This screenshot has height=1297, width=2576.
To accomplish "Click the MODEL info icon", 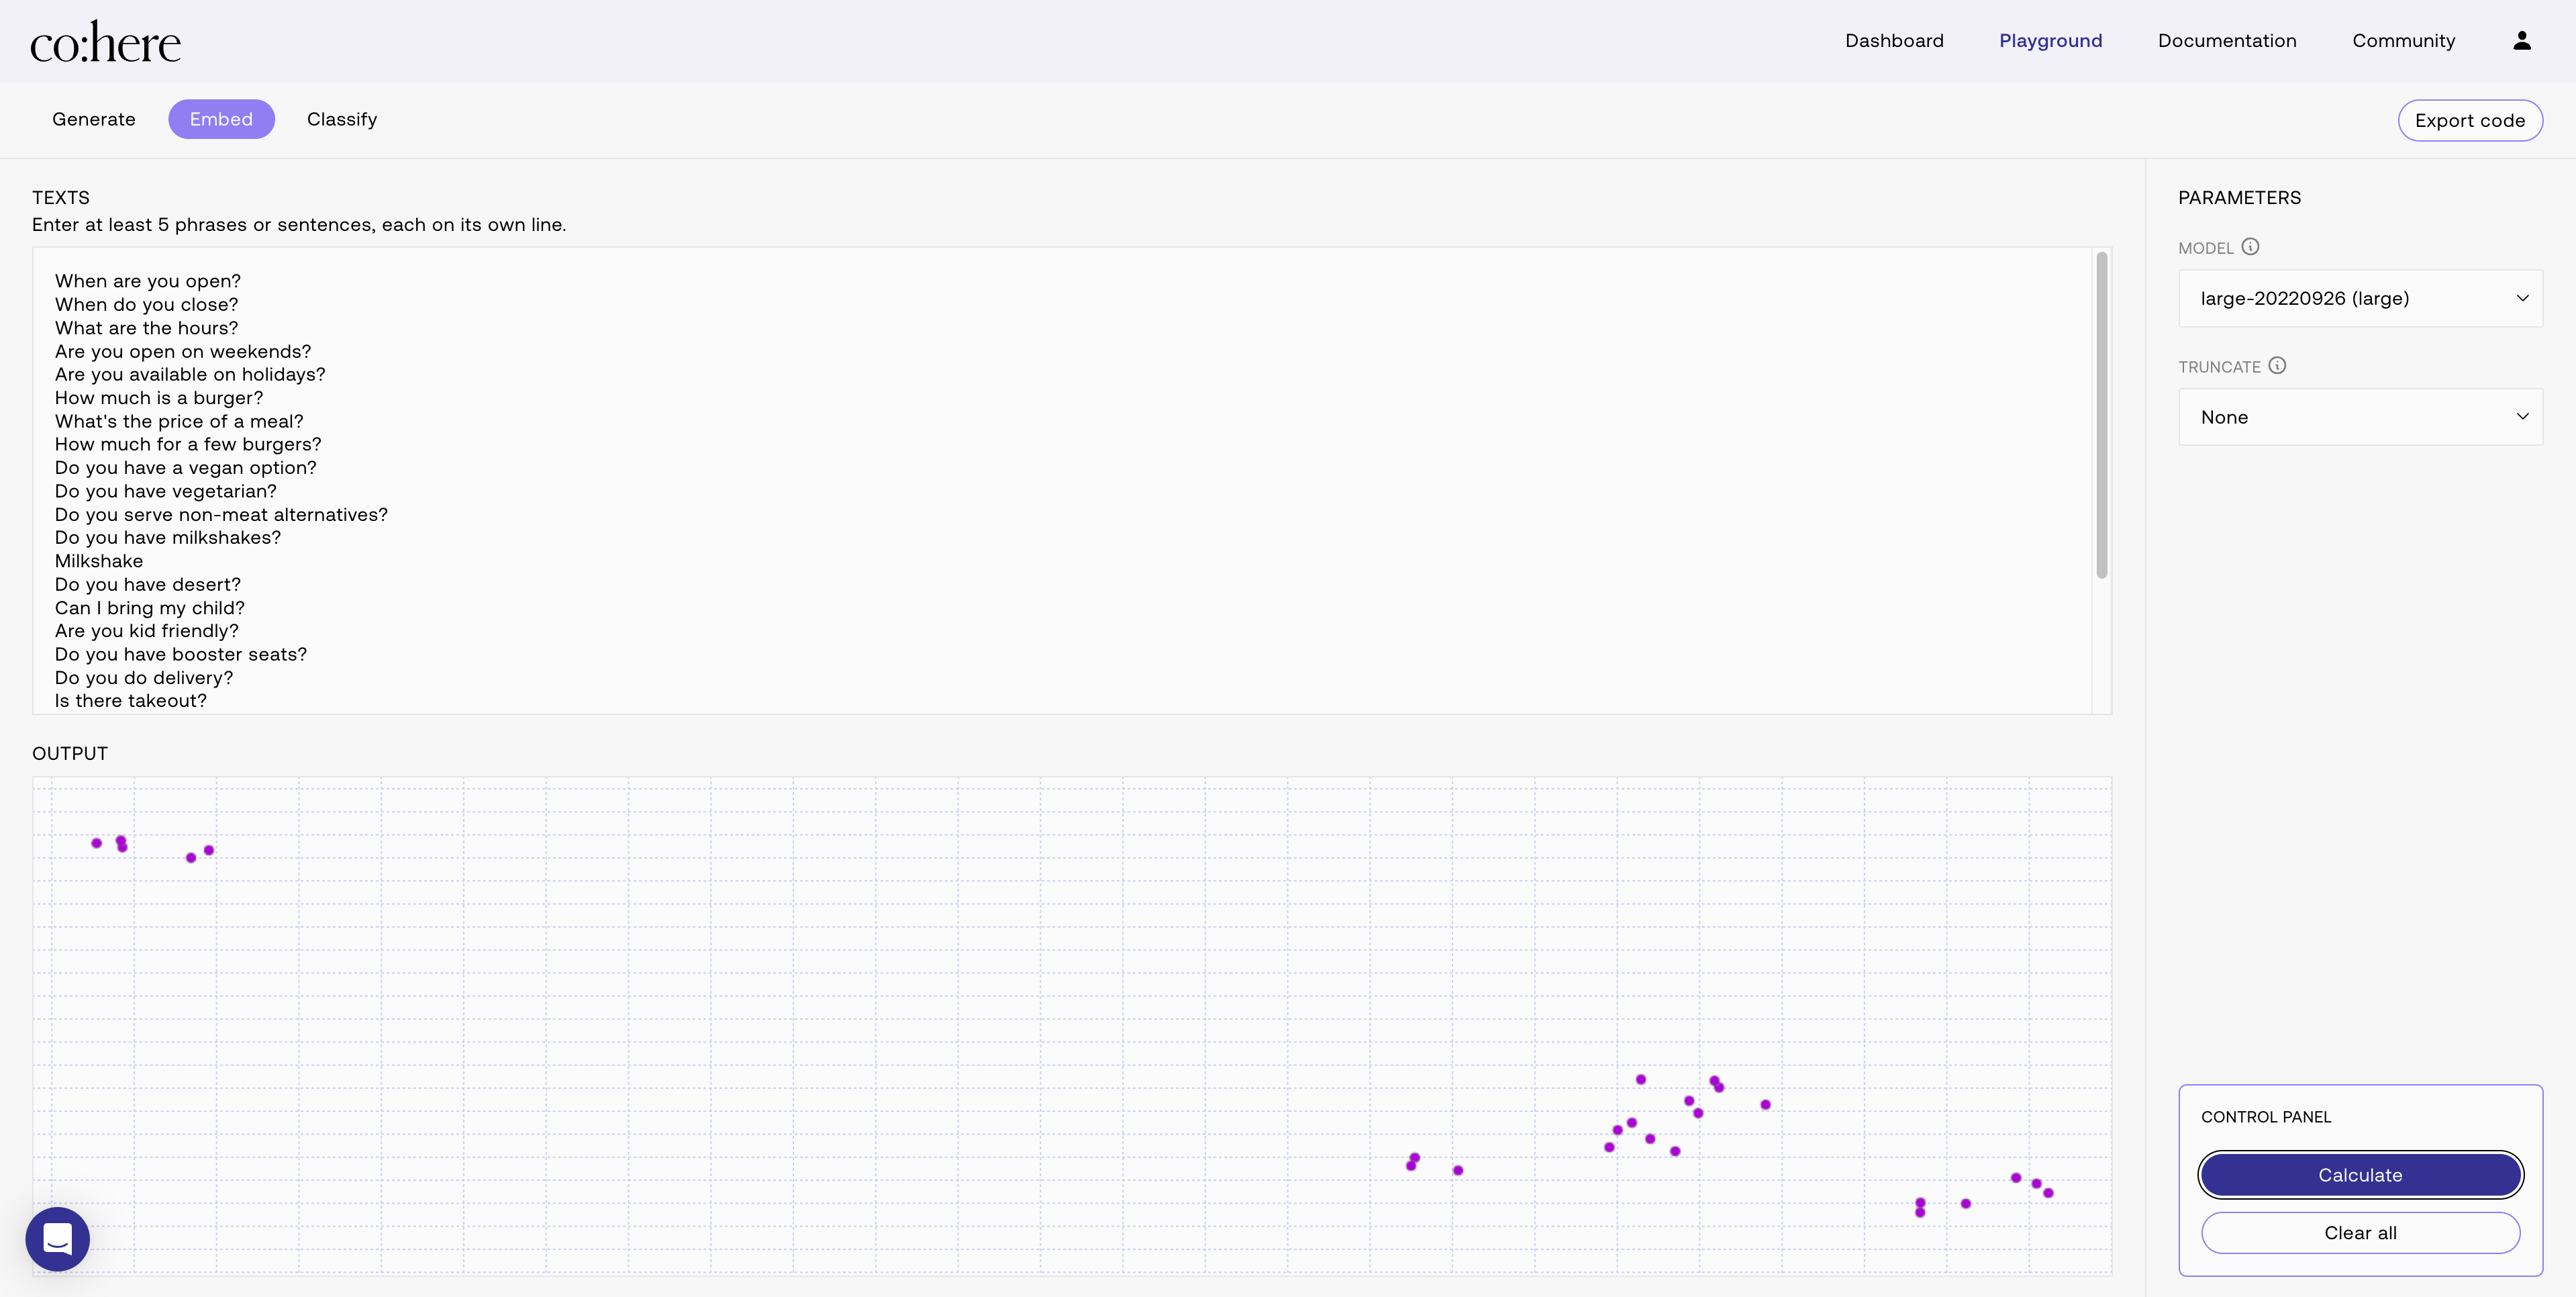I will 2250,246.
